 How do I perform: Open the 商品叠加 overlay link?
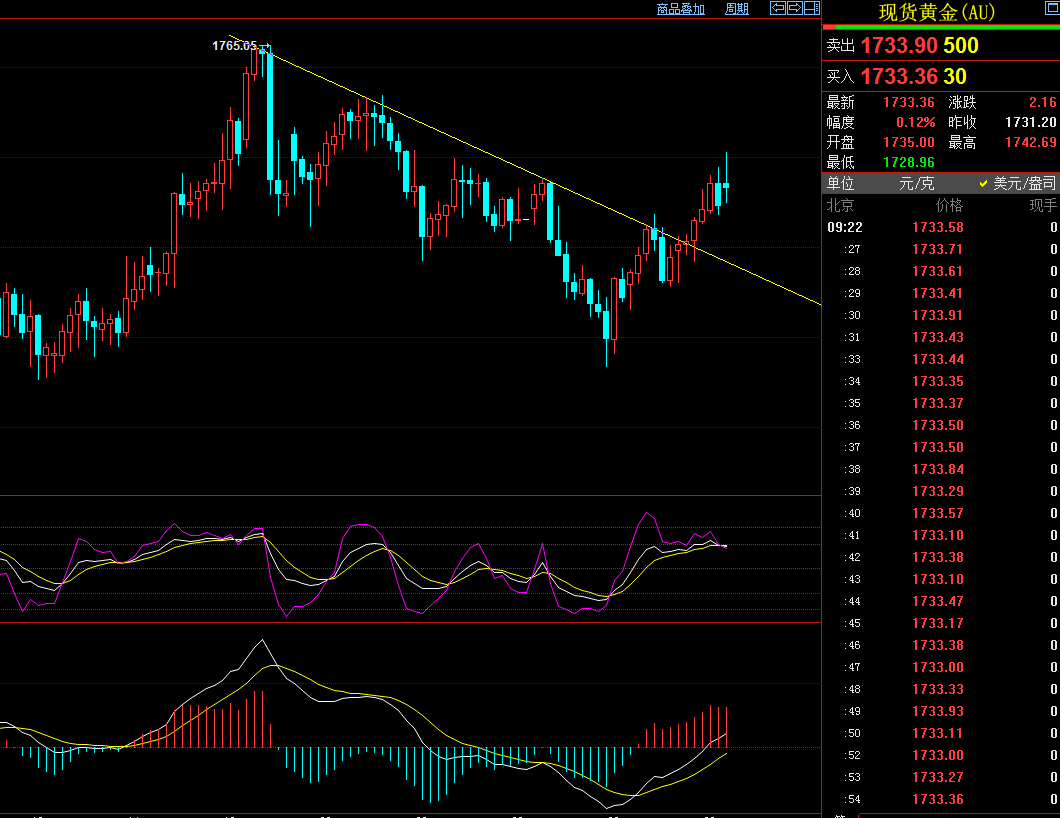click(x=680, y=9)
